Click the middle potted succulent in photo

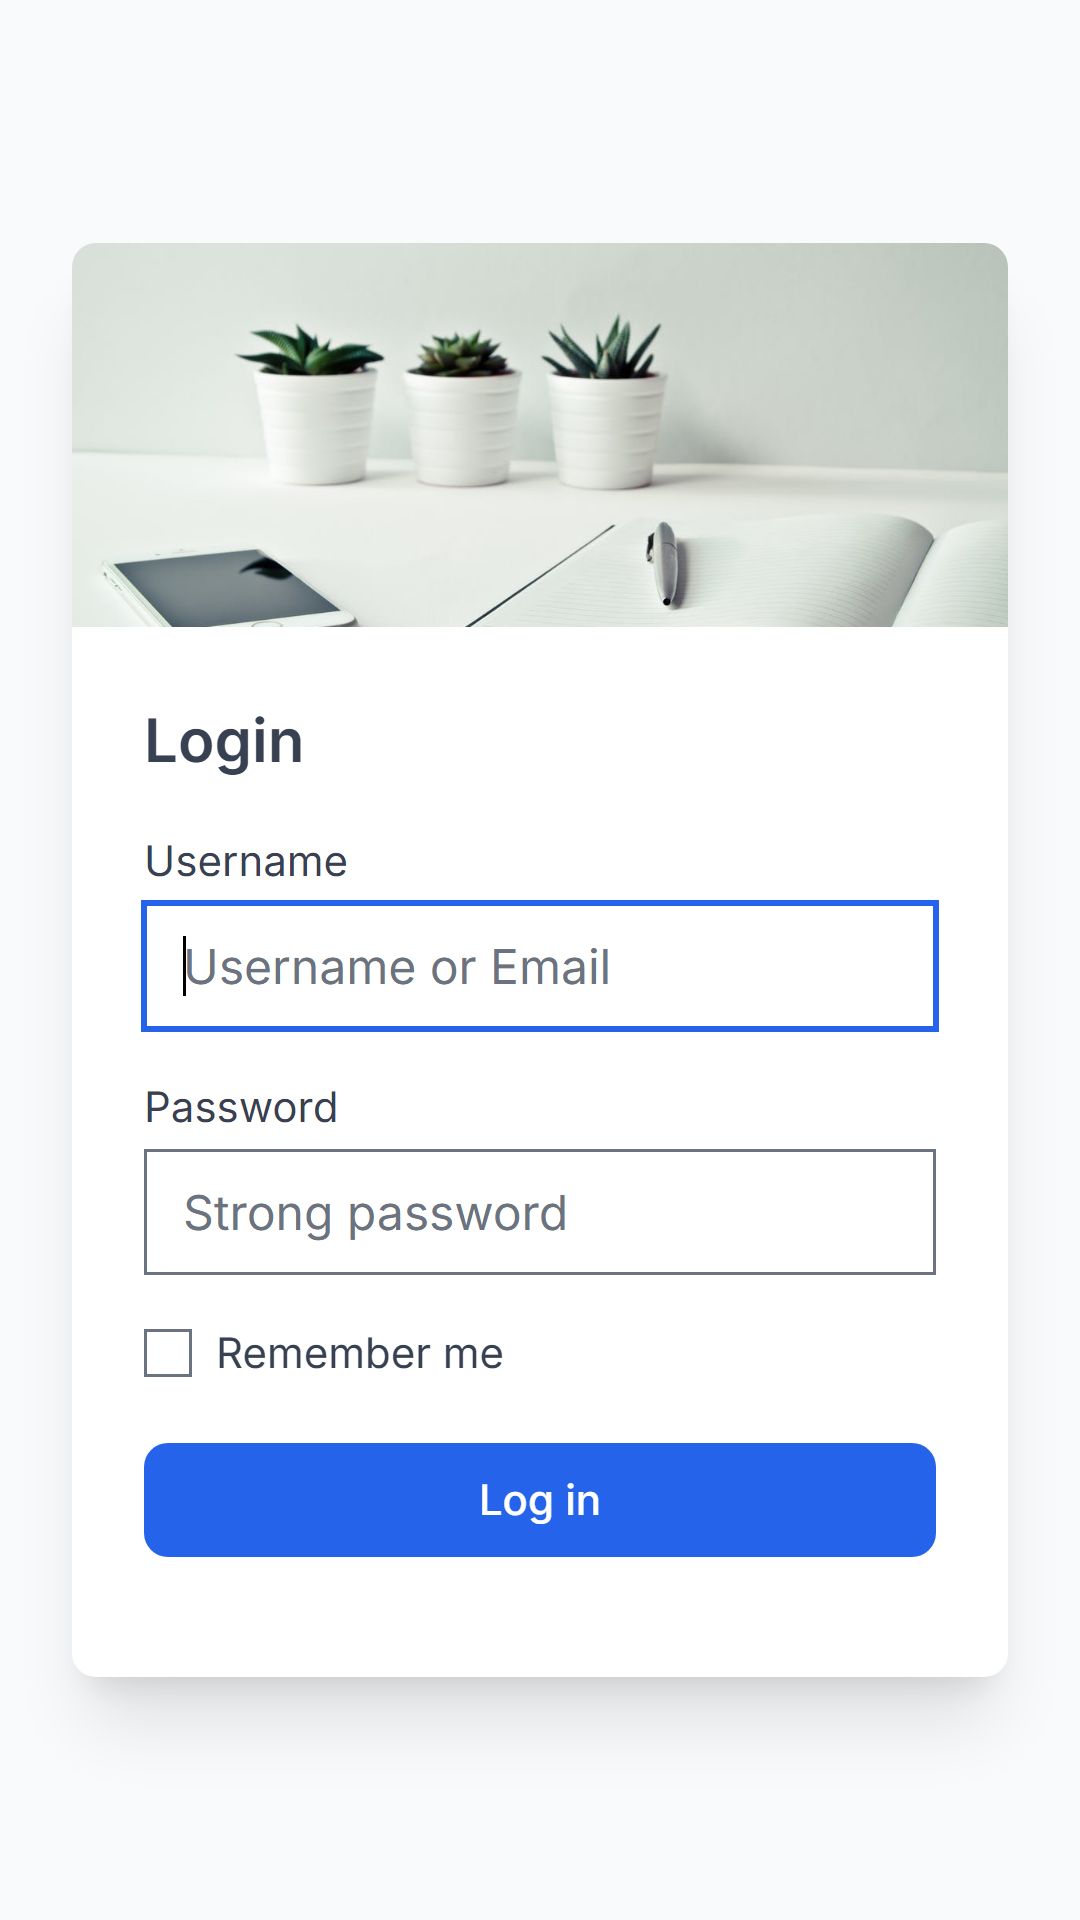pos(462,410)
